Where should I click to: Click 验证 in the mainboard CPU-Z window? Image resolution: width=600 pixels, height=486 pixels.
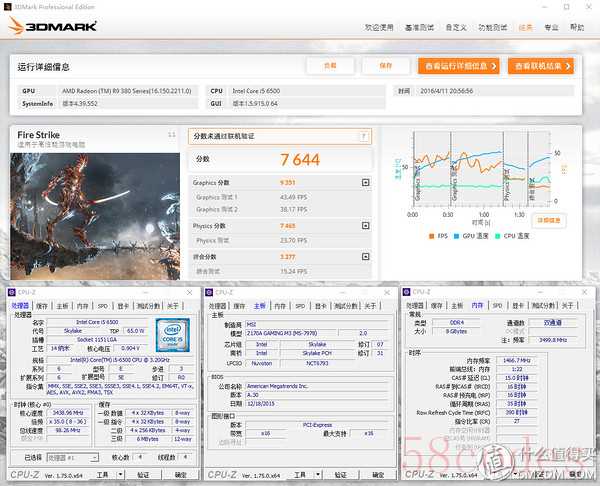[x=340, y=475]
